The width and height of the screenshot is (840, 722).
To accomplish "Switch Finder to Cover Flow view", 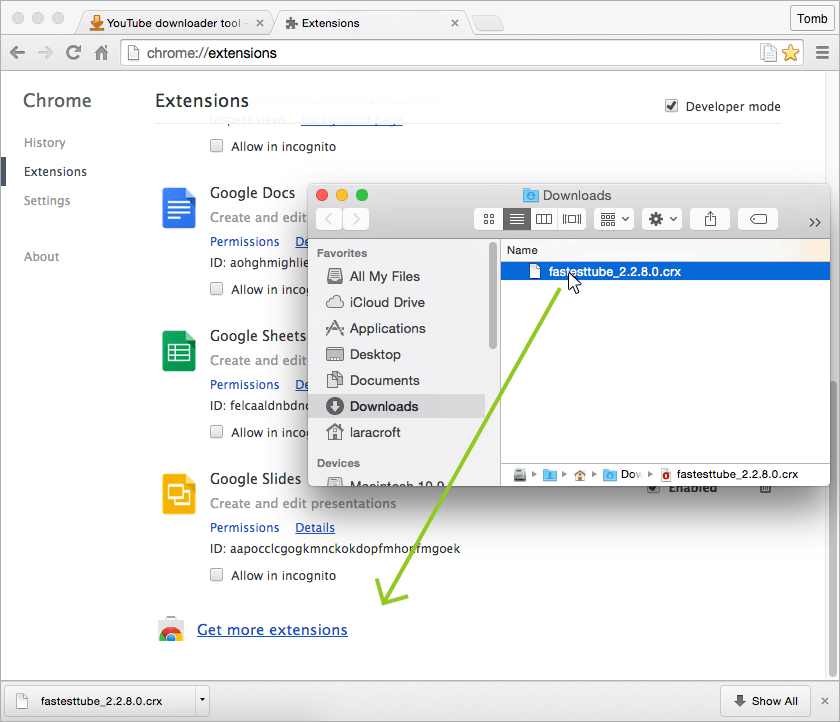I will [572, 219].
